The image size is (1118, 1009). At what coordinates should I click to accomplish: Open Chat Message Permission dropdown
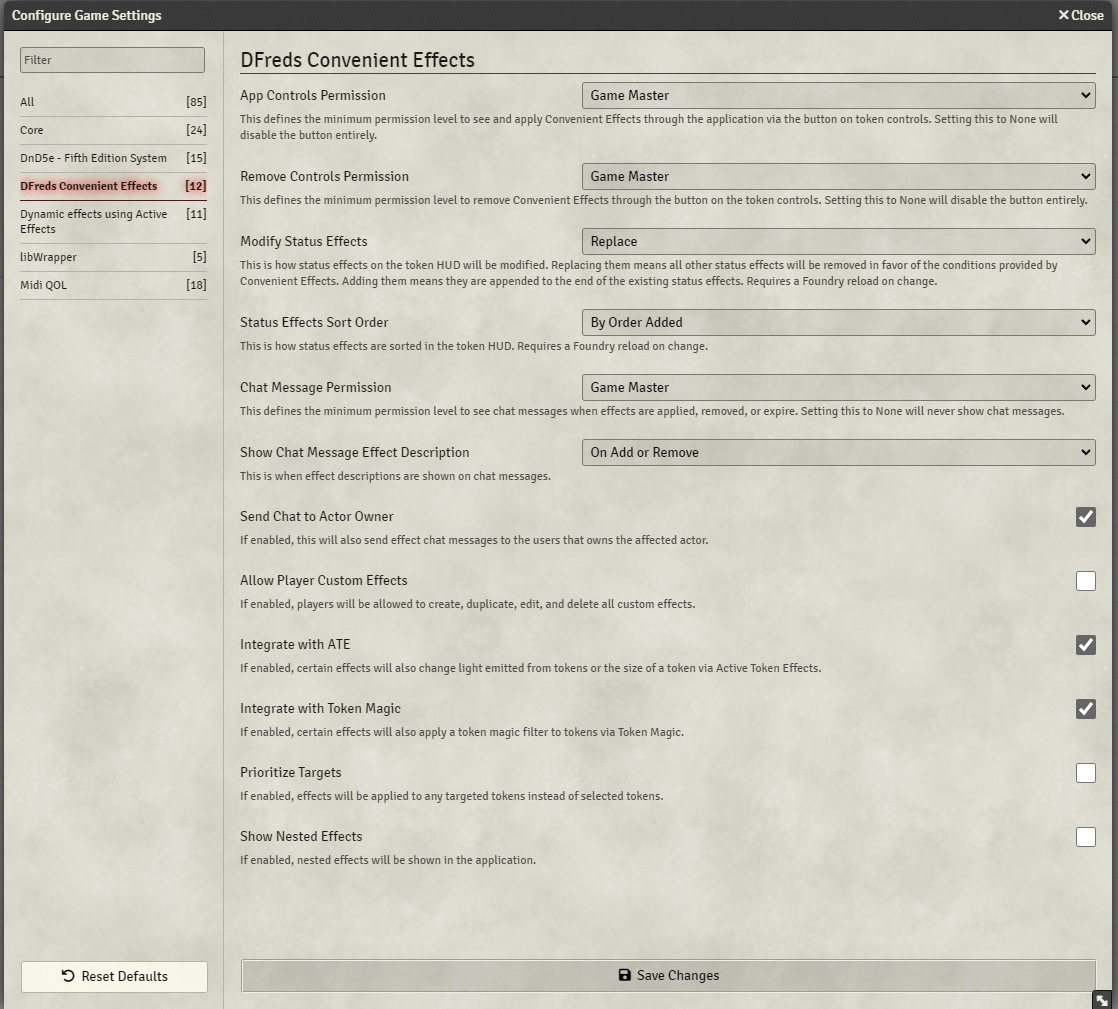(x=838, y=387)
